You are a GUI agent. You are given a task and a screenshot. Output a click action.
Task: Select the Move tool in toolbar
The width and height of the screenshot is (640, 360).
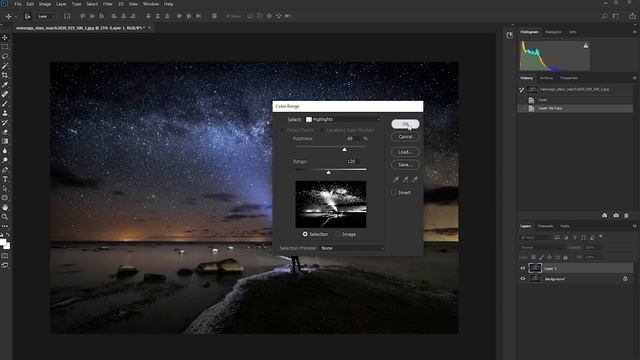tap(5, 38)
